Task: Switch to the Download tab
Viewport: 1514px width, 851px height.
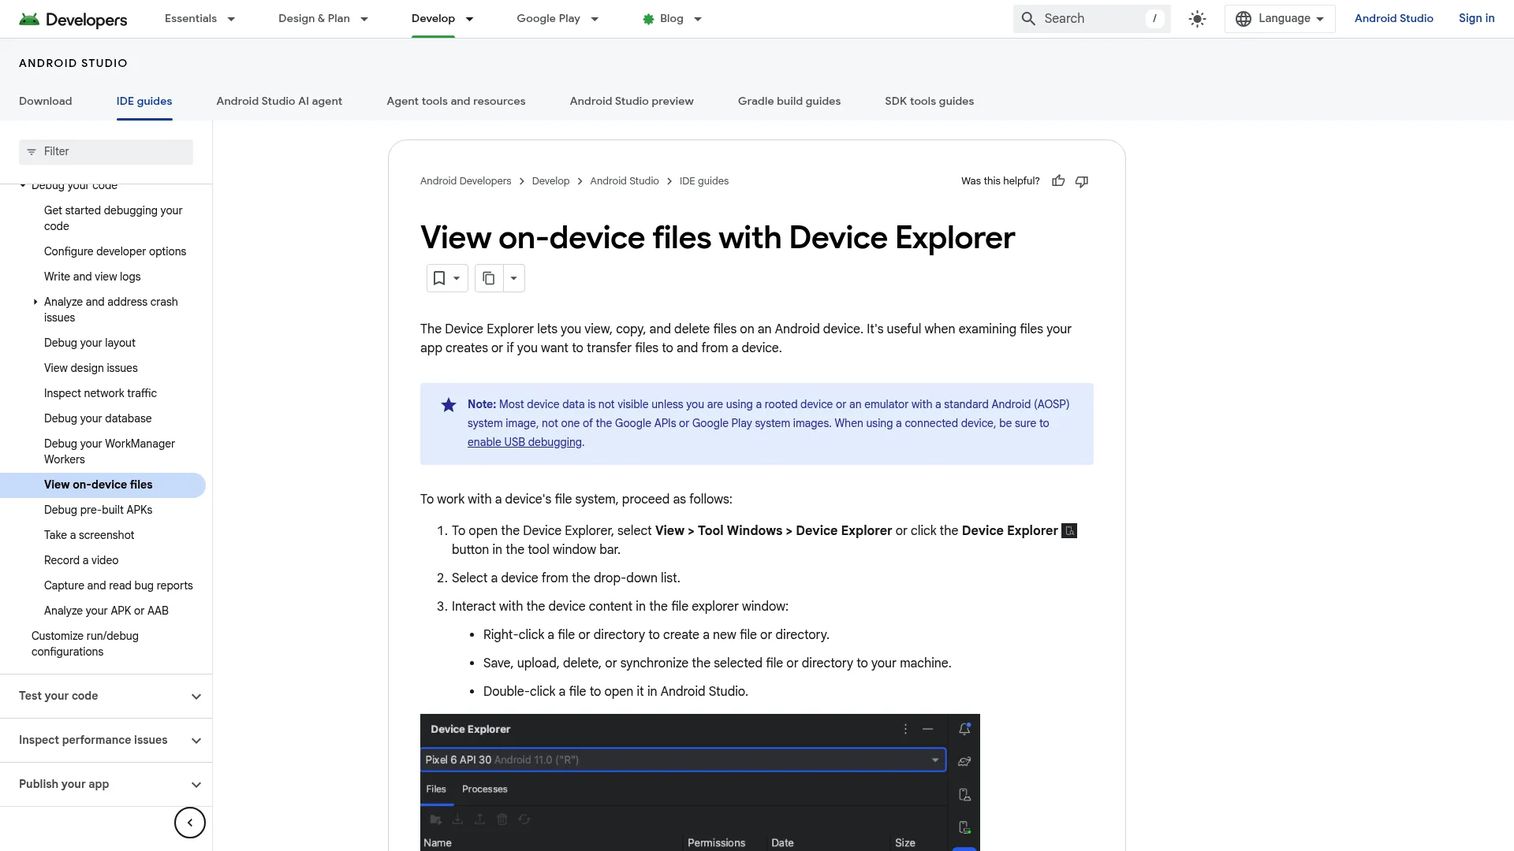Action: pyautogui.click(x=45, y=101)
